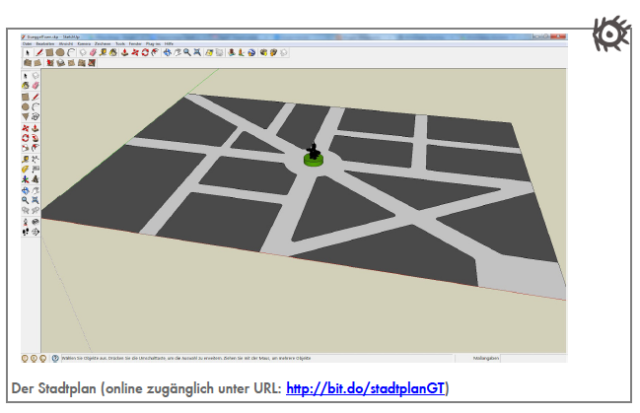
Task: Pick the Zoom magnifier in side palette
Action: click(25, 200)
